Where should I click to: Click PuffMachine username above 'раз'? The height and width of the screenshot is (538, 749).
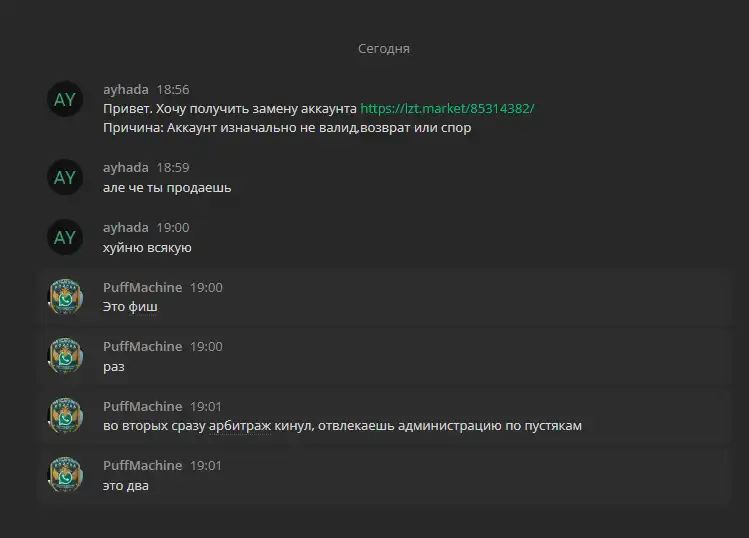142,346
